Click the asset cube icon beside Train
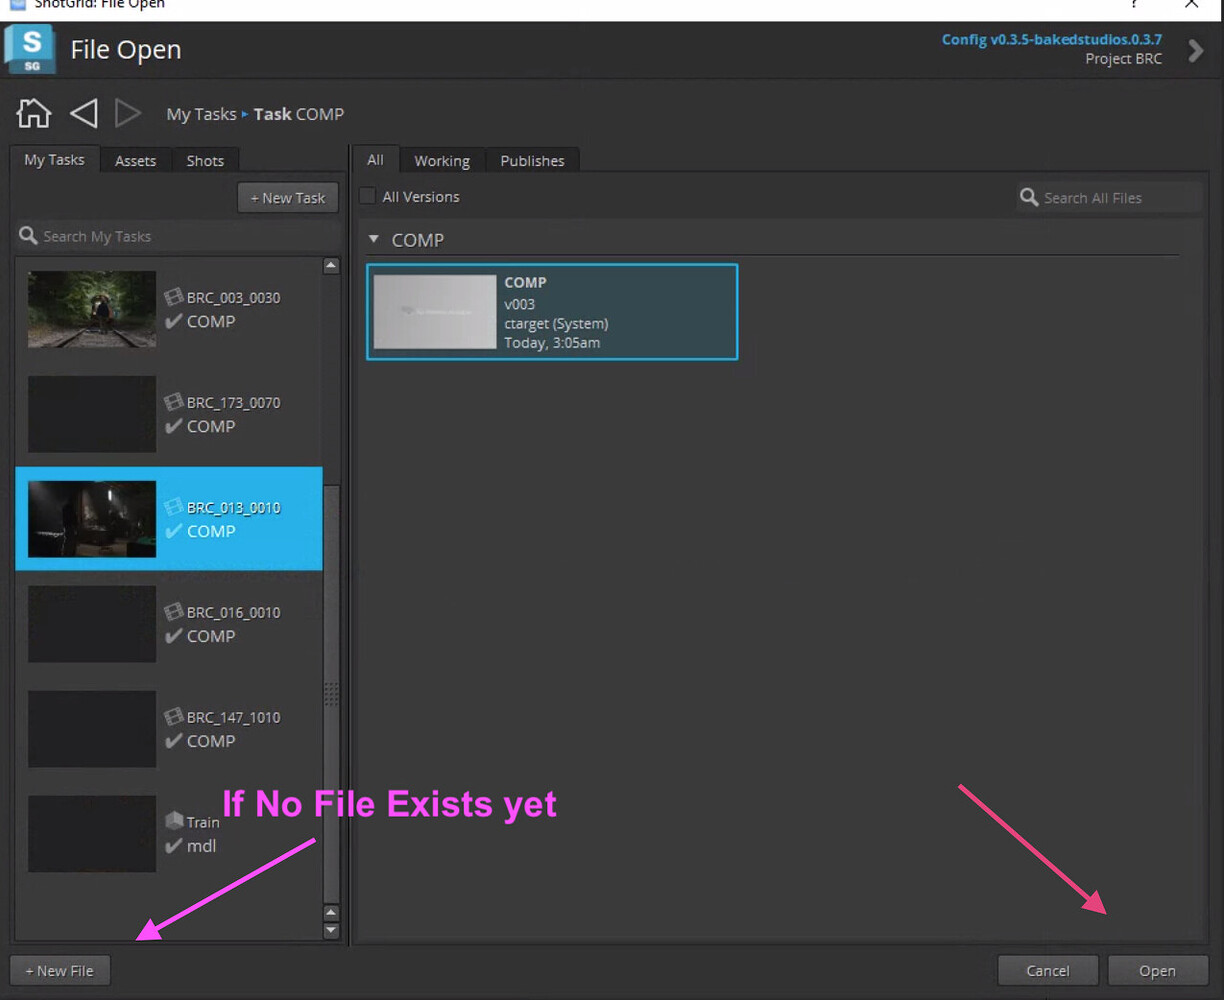Image resolution: width=1224 pixels, height=1000 pixels. click(x=174, y=821)
